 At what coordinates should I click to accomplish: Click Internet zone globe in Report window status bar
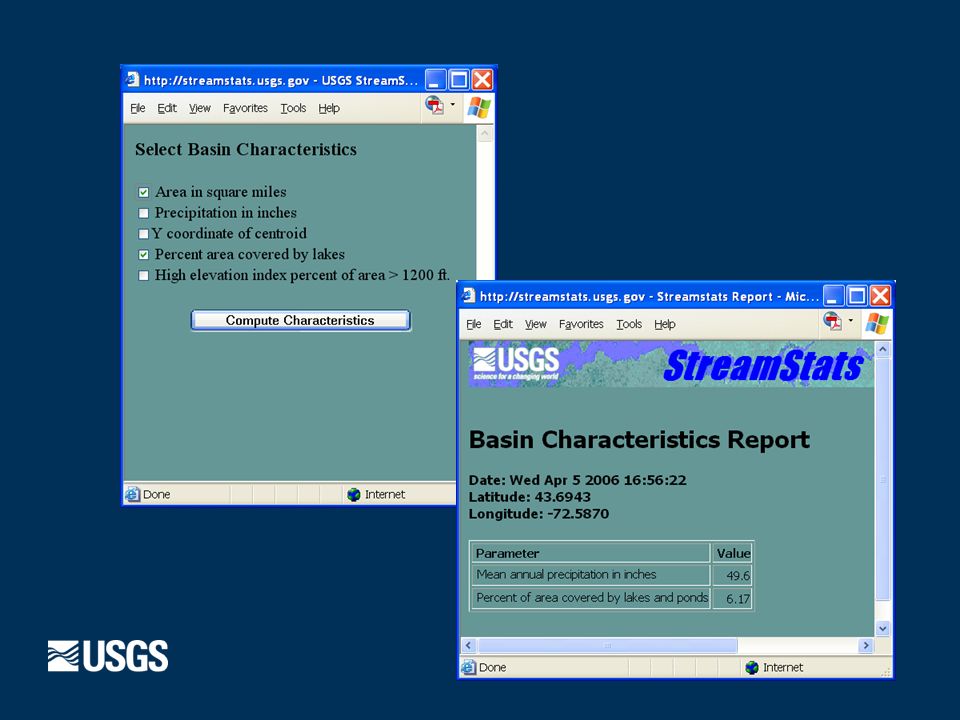click(752, 668)
